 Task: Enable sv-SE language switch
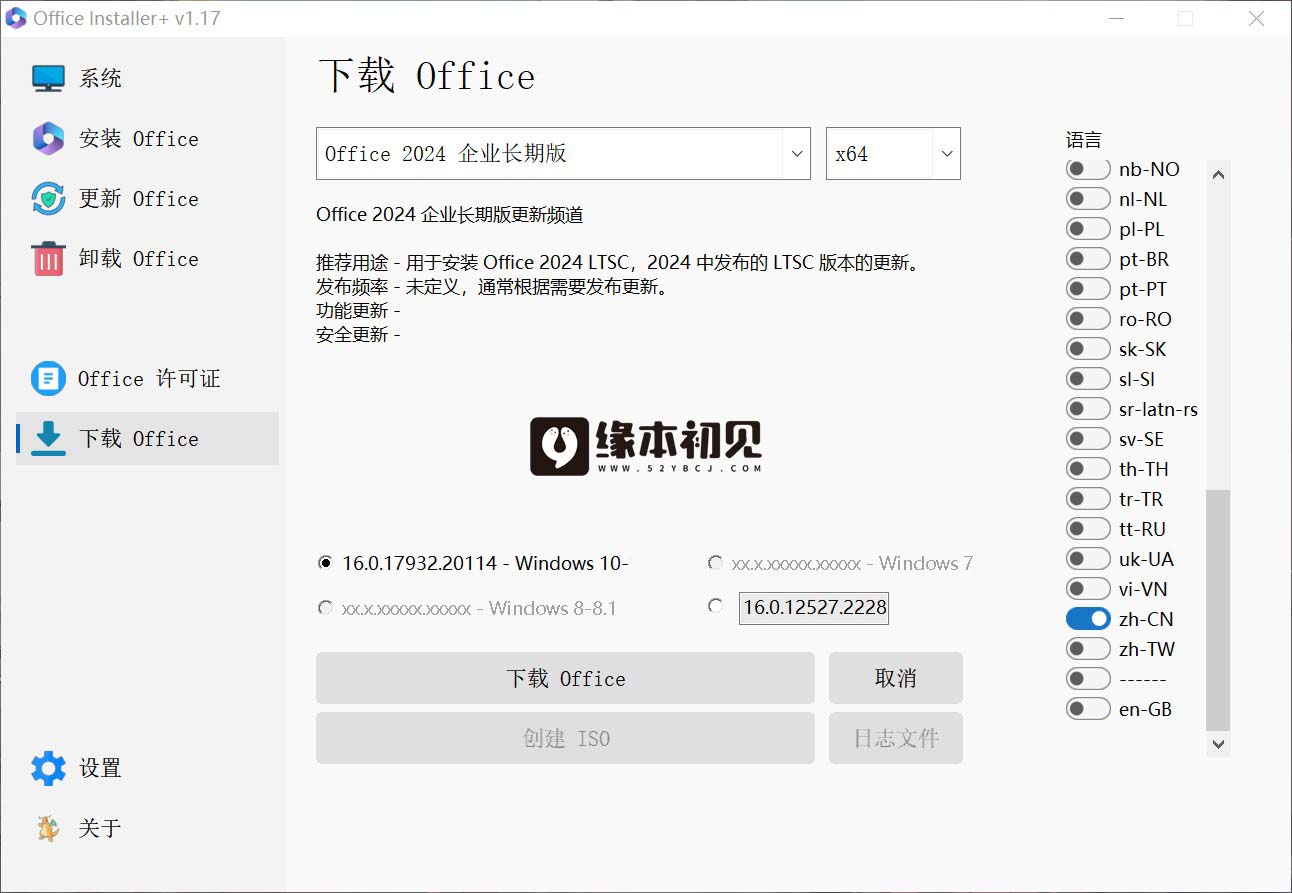(x=1088, y=439)
